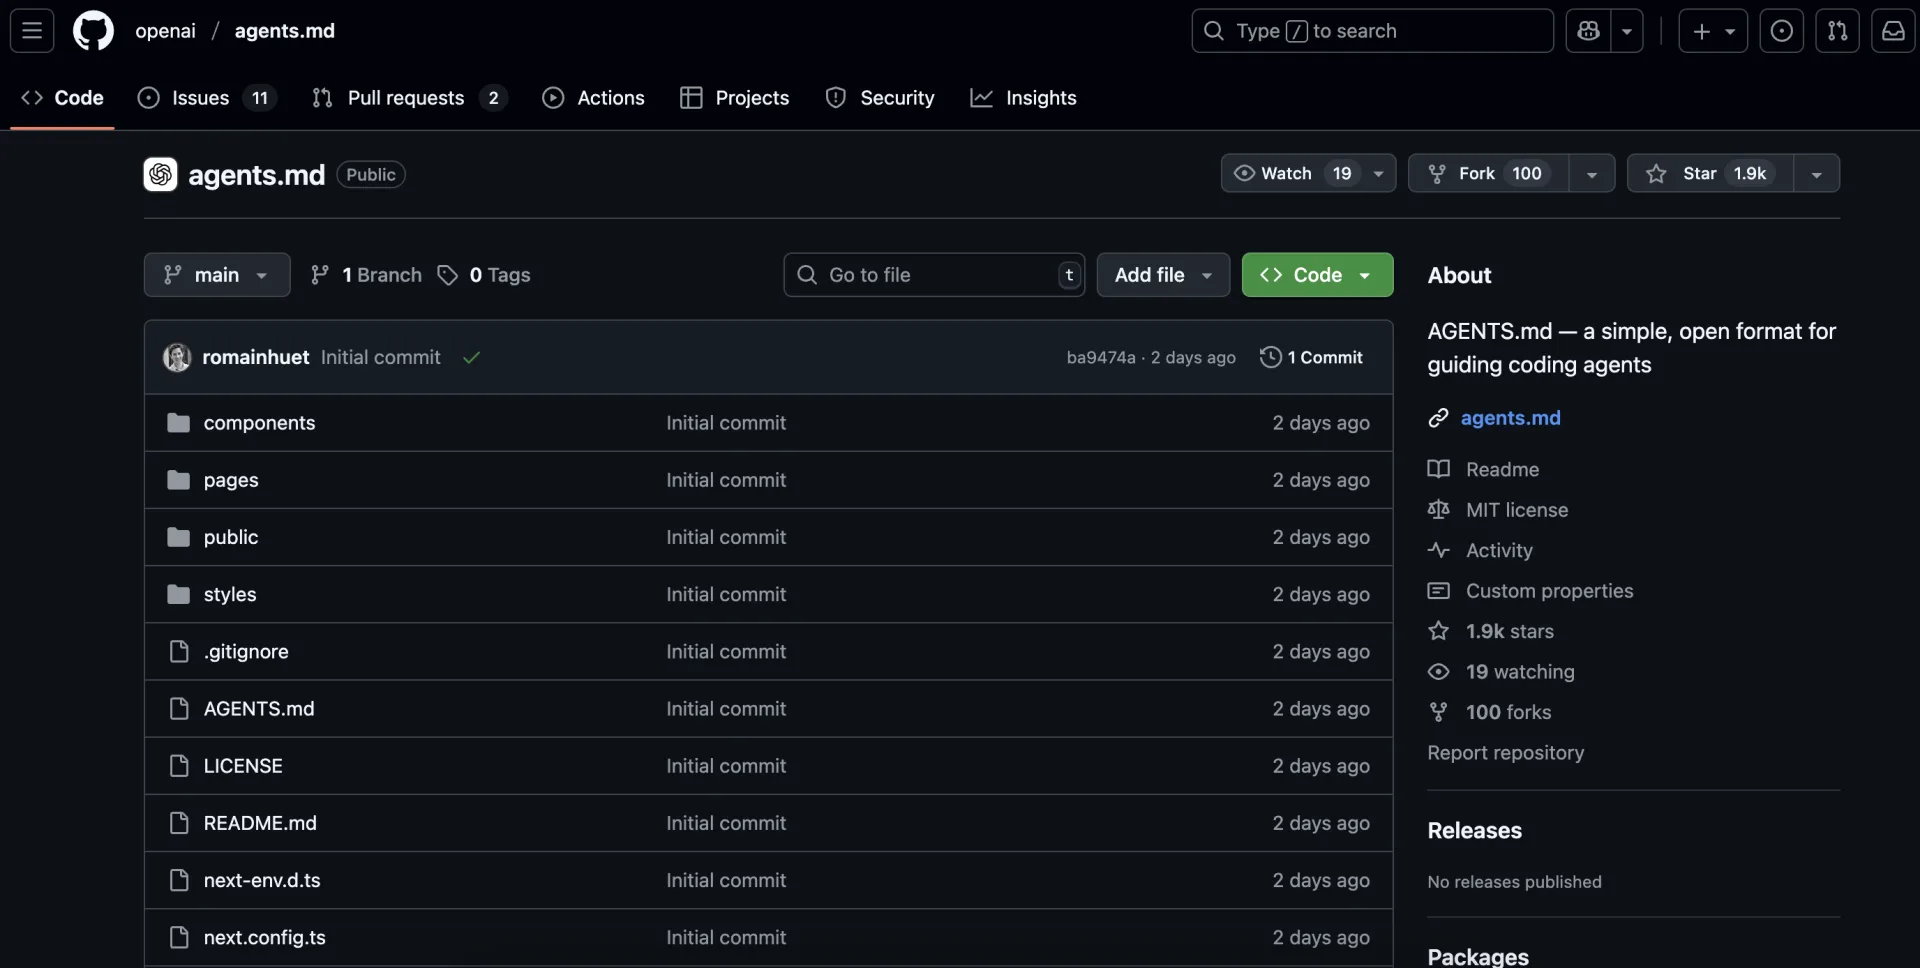Expand the Watch options dropdown arrow
The height and width of the screenshot is (968, 1920).
(1379, 173)
